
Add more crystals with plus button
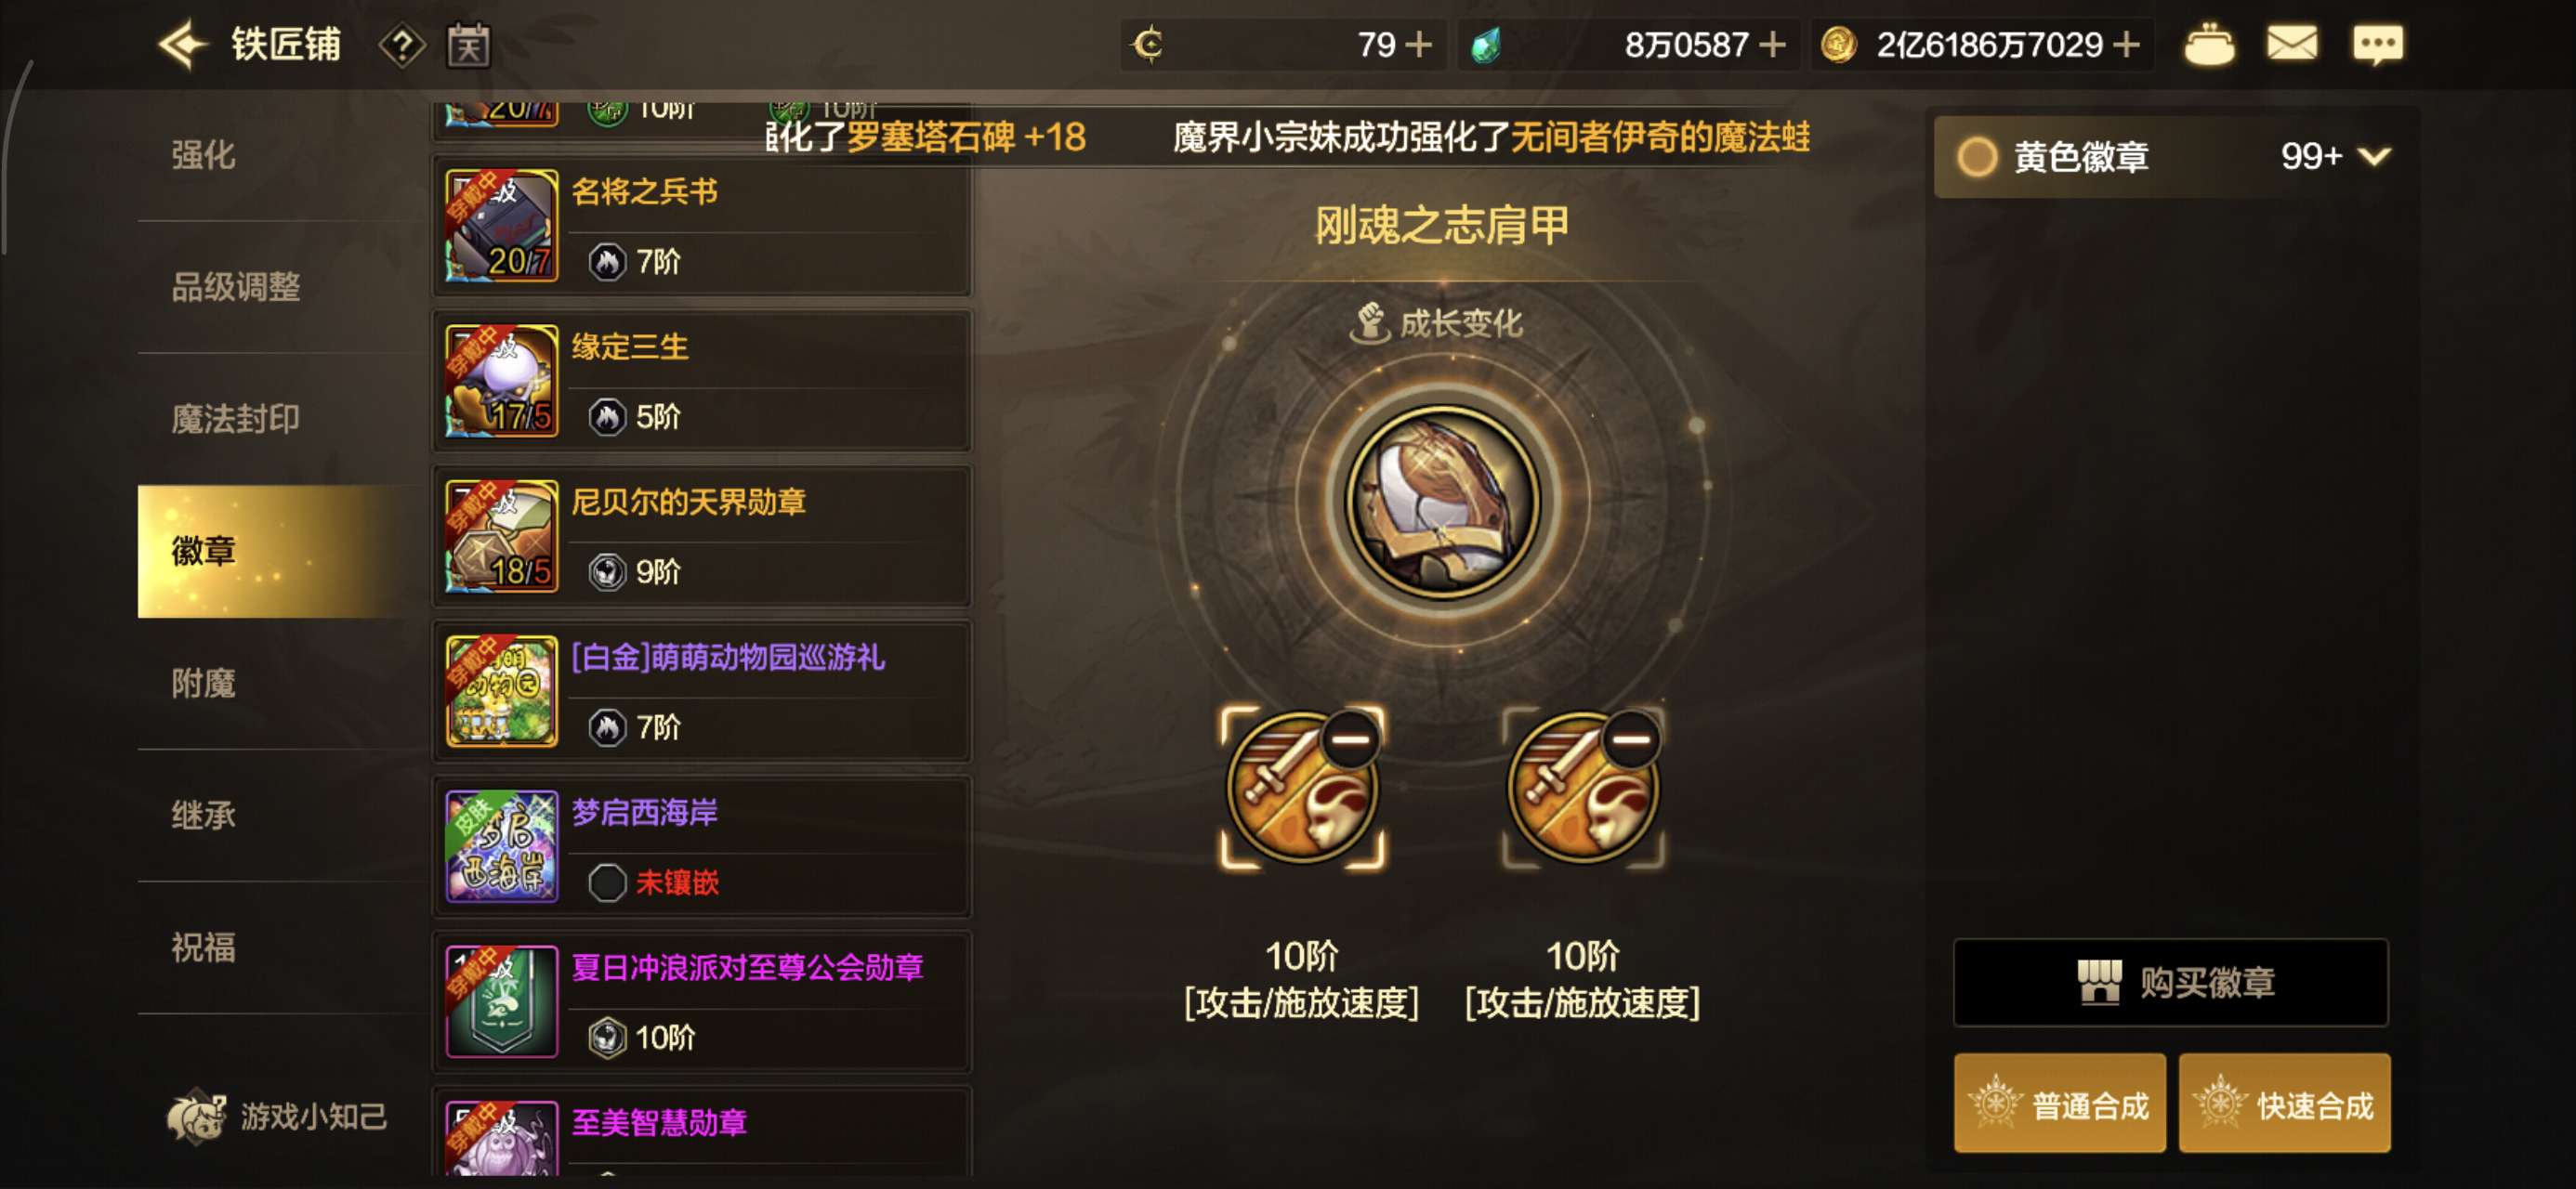[x=1771, y=45]
